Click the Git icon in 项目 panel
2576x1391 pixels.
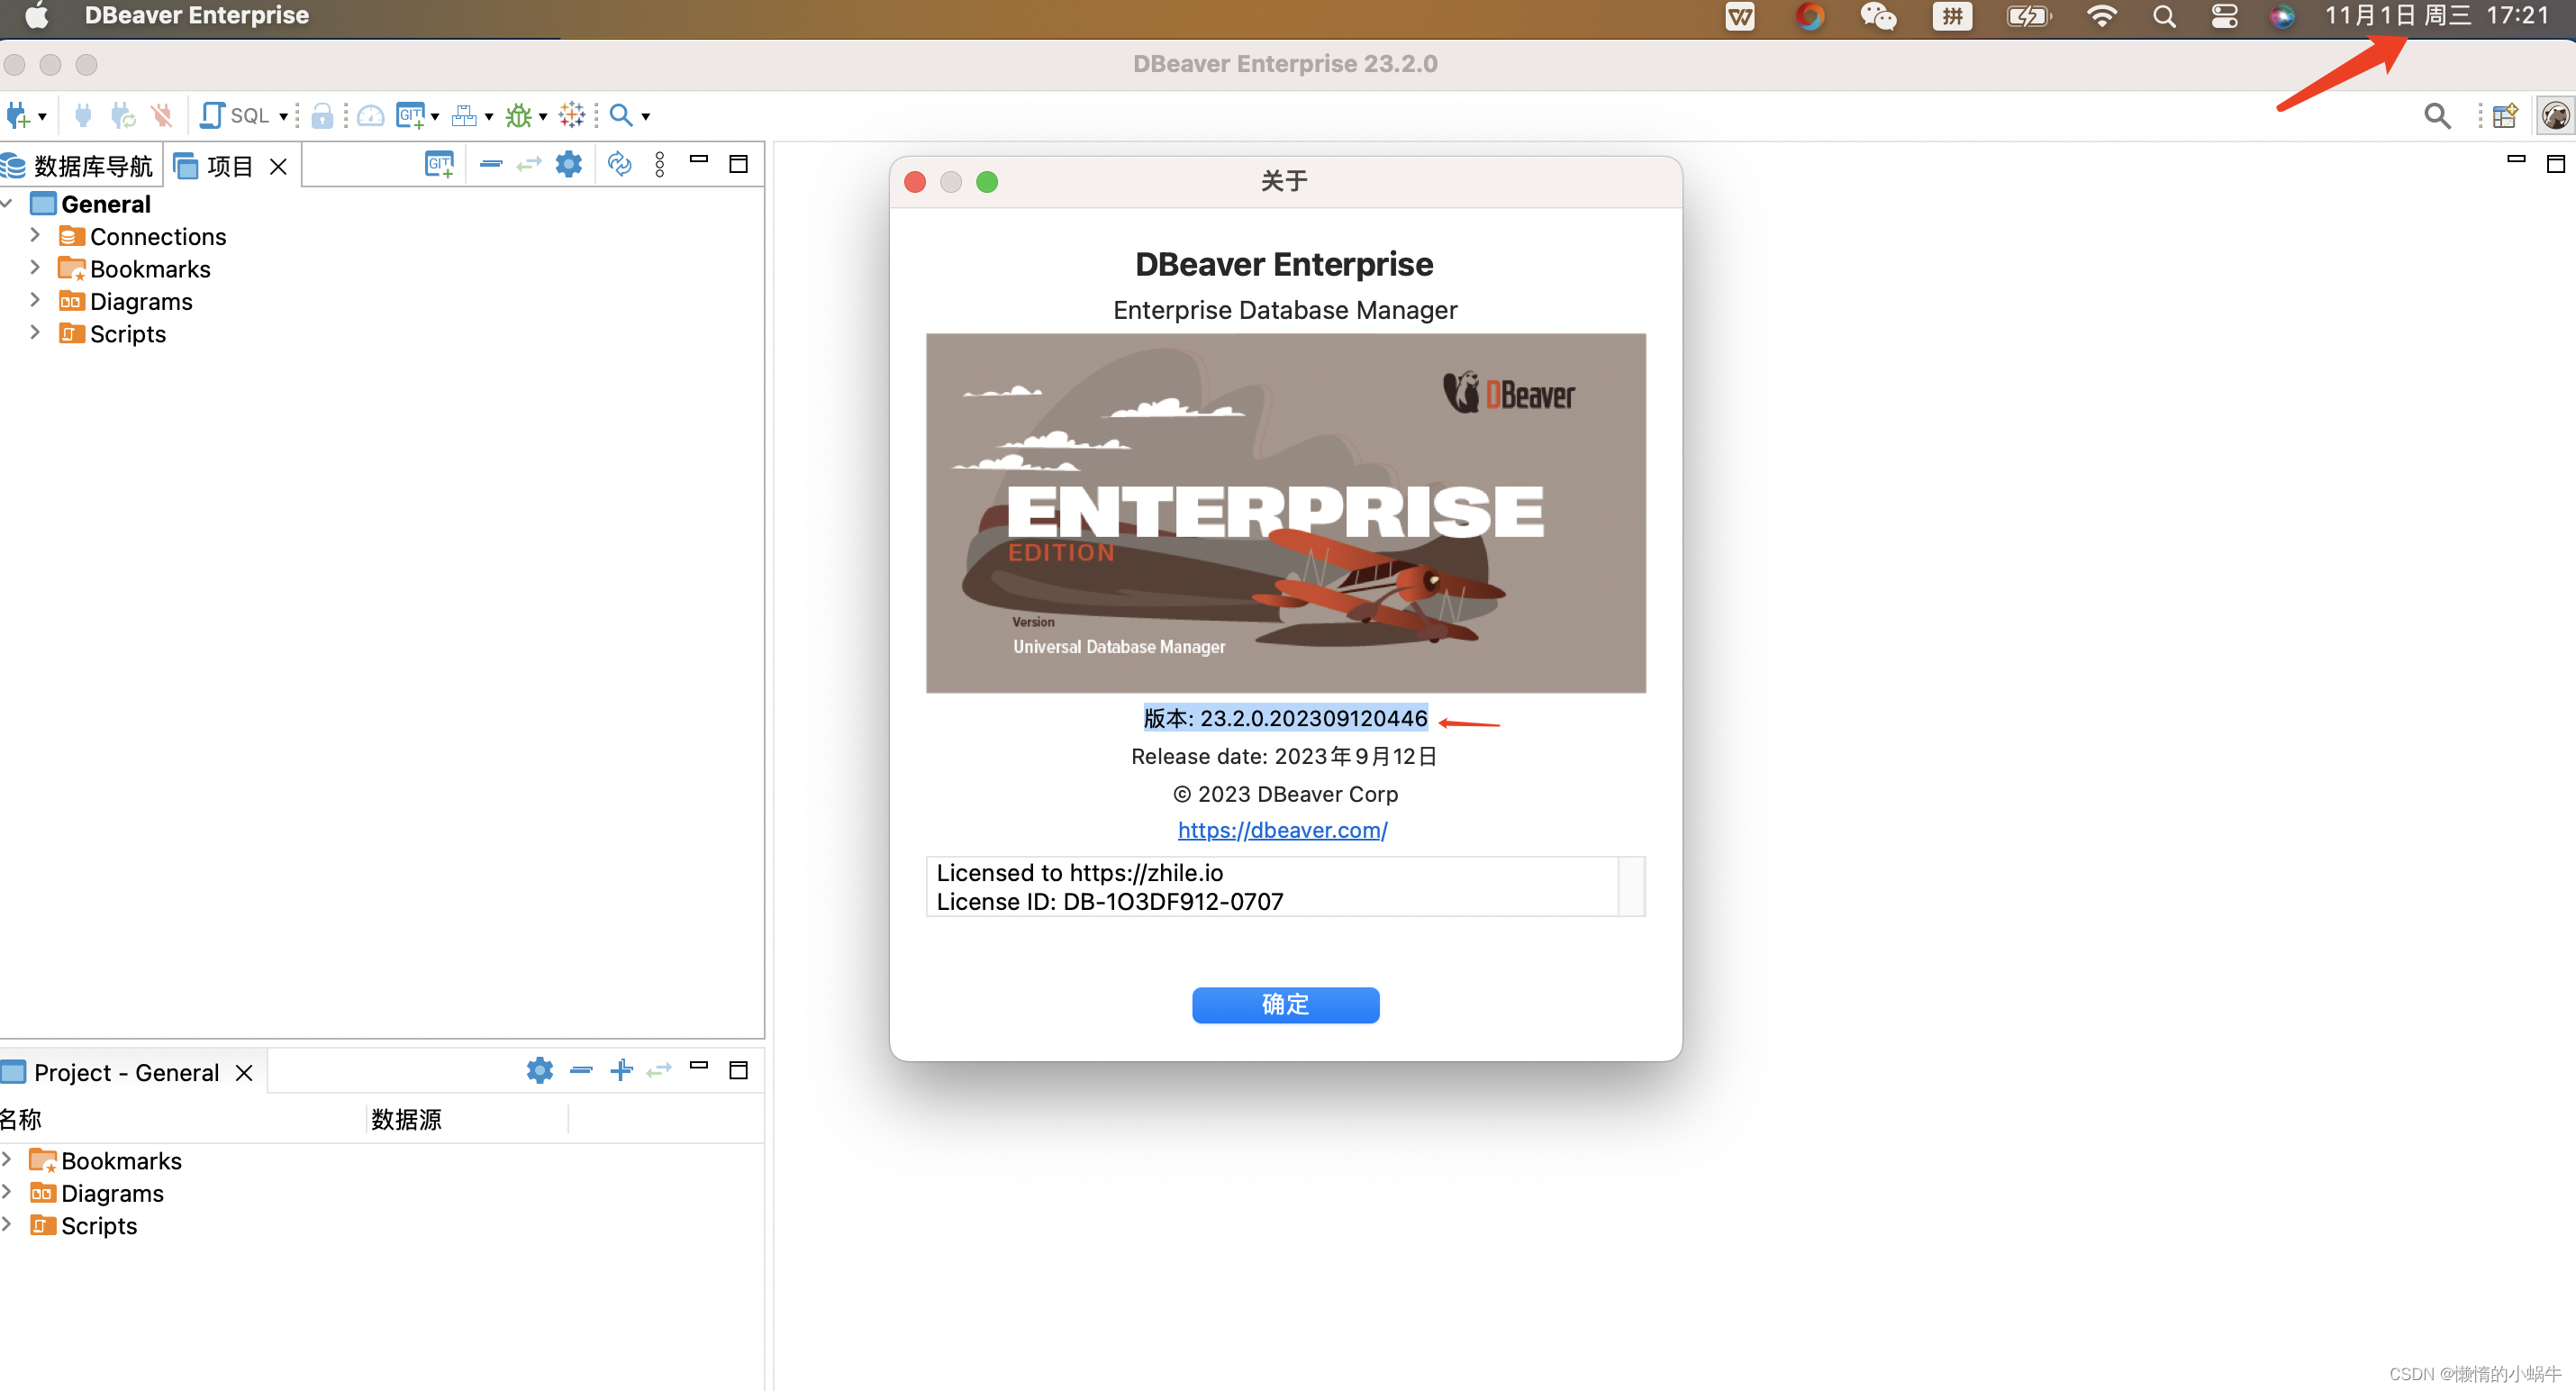point(439,165)
